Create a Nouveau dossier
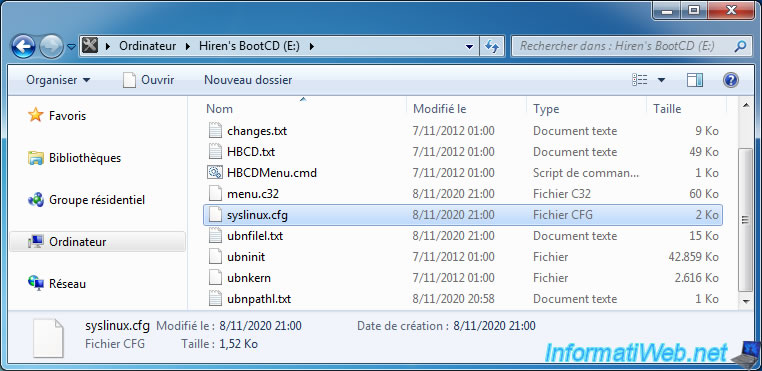This screenshot has height=371, width=762. (248, 80)
